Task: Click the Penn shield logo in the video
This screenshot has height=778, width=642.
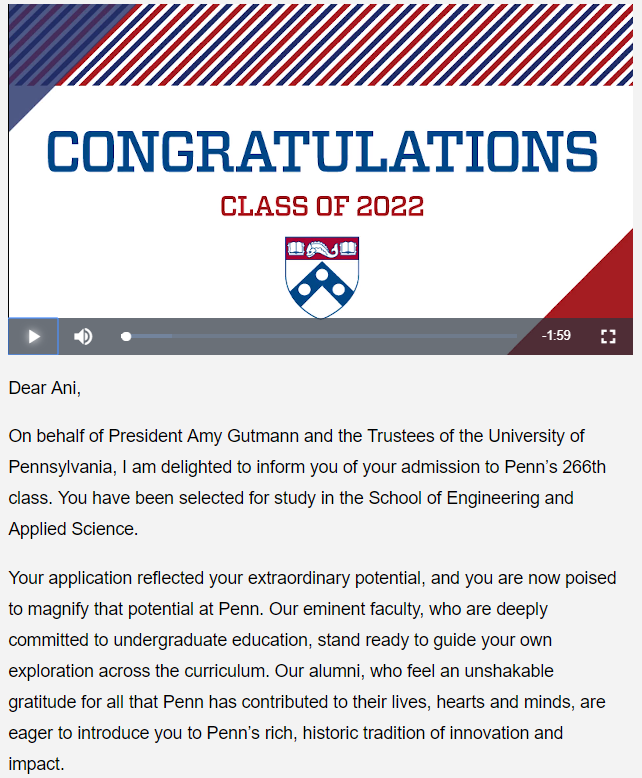Action: tap(321, 277)
